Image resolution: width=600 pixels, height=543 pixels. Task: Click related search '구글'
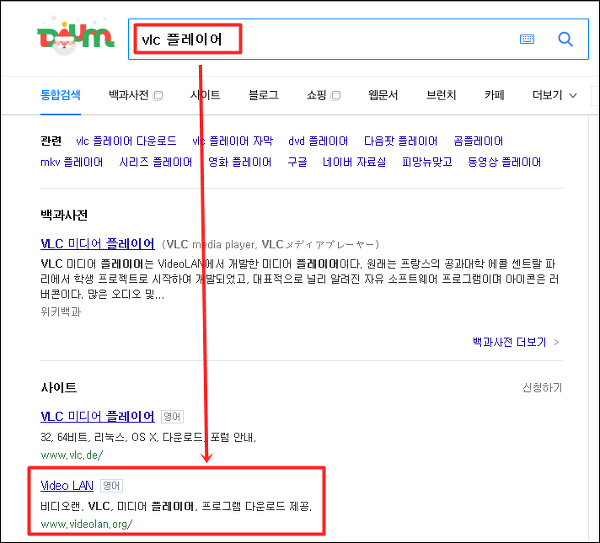pyautogui.click(x=297, y=162)
